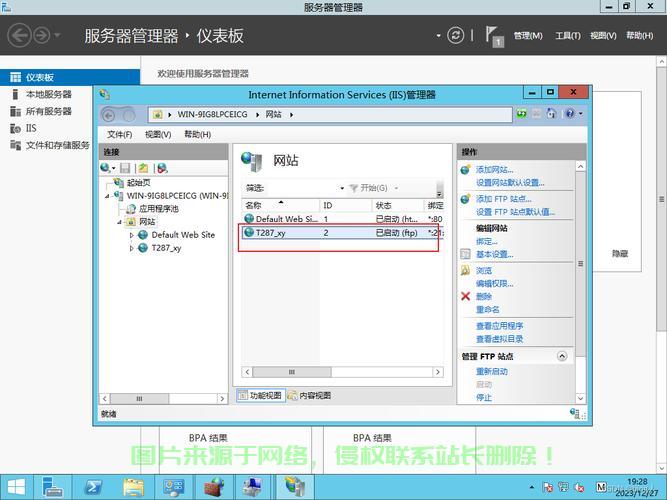This screenshot has height=500, width=667.
Task: Click 停止 under FTP site management
Action: point(484,397)
